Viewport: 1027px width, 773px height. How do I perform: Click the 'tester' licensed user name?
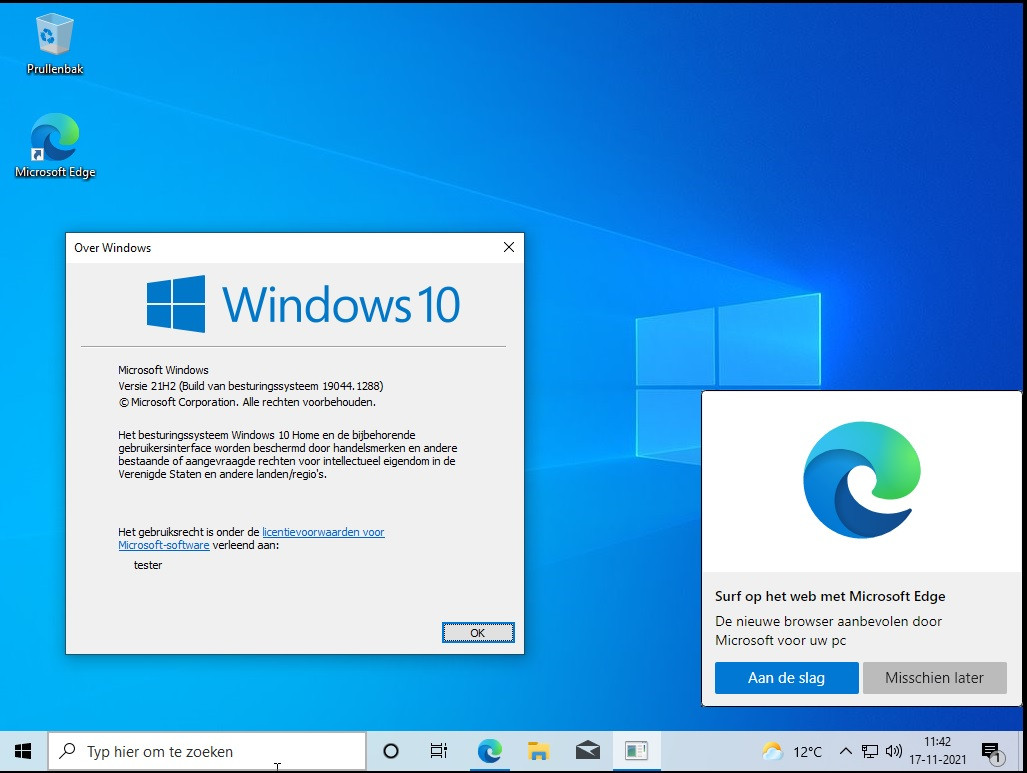pyautogui.click(x=148, y=565)
